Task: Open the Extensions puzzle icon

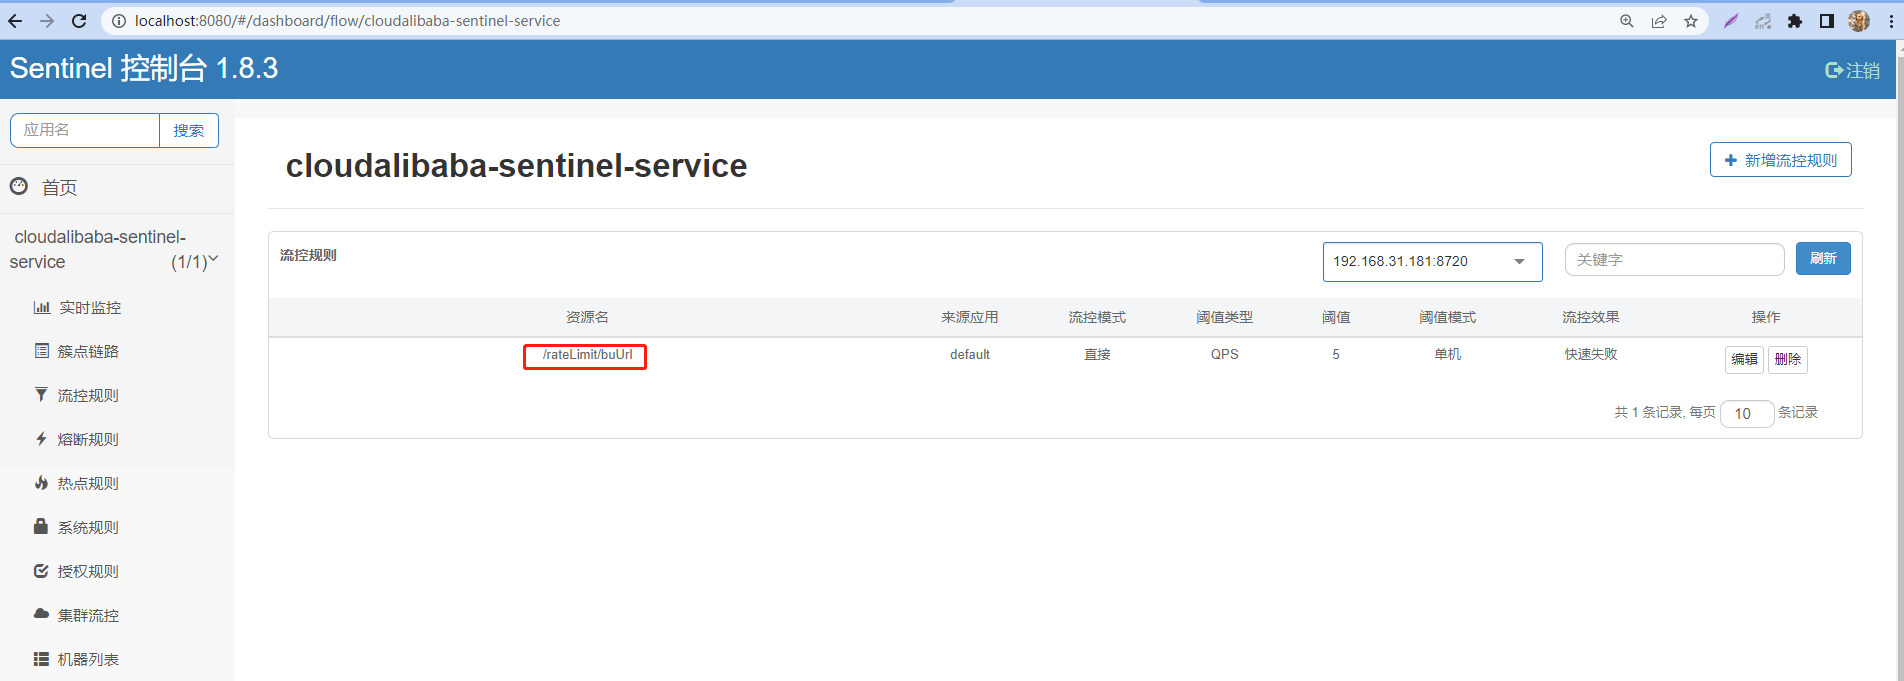Action: [x=1795, y=21]
